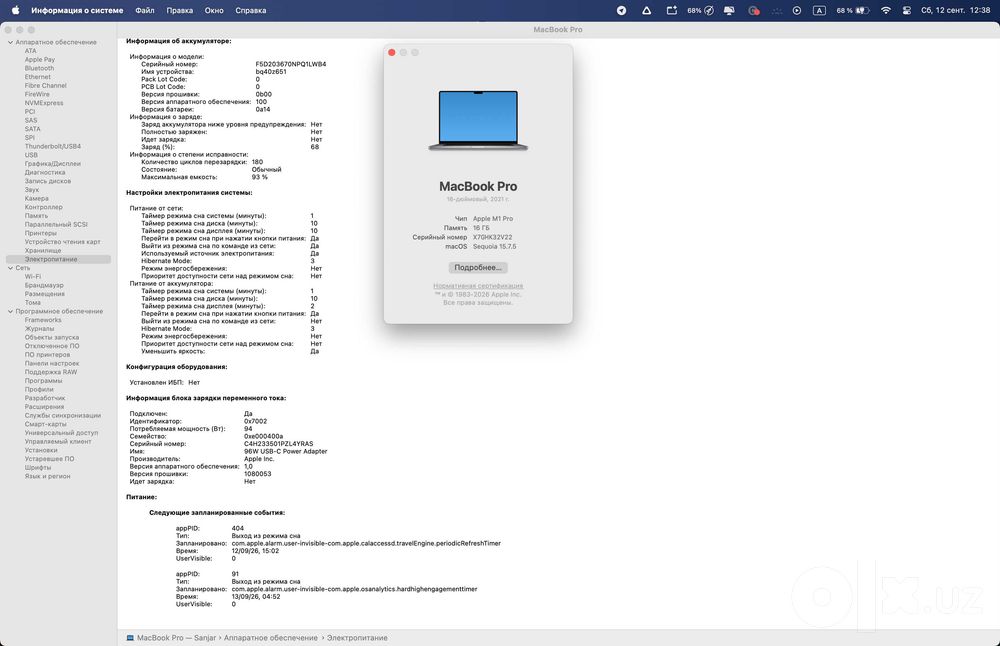Screen dimensions: 1000x646
Task: Select Память in the sidebar
Action: (x=36, y=216)
